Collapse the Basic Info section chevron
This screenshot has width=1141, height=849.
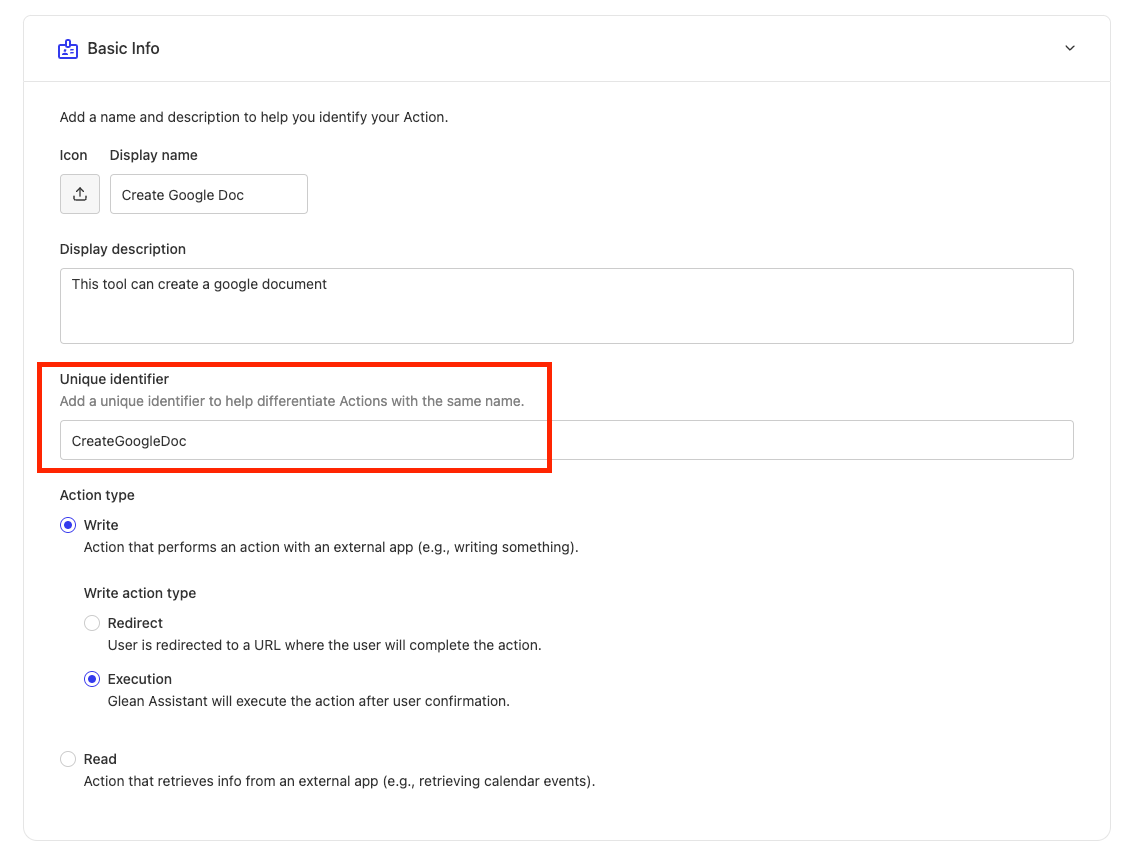tap(1070, 48)
